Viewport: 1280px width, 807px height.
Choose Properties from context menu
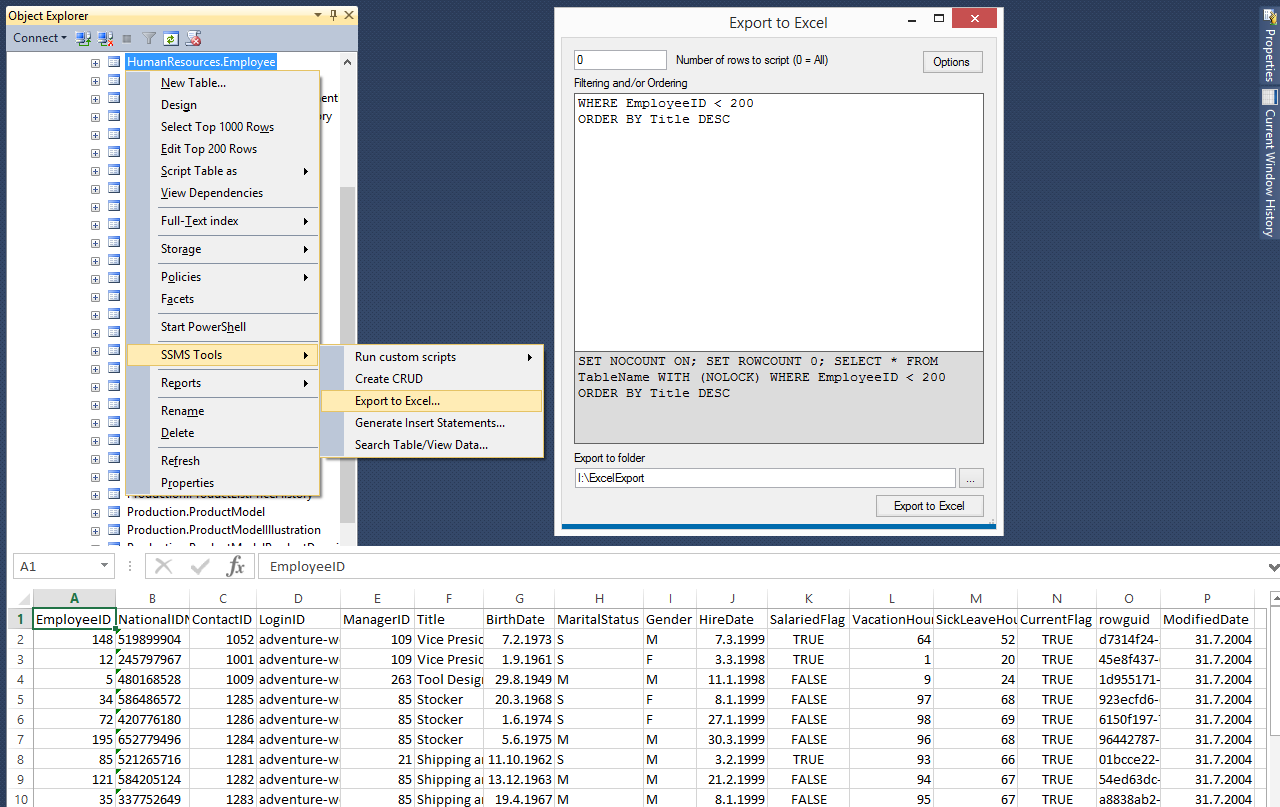pyautogui.click(x=223, y=483)
